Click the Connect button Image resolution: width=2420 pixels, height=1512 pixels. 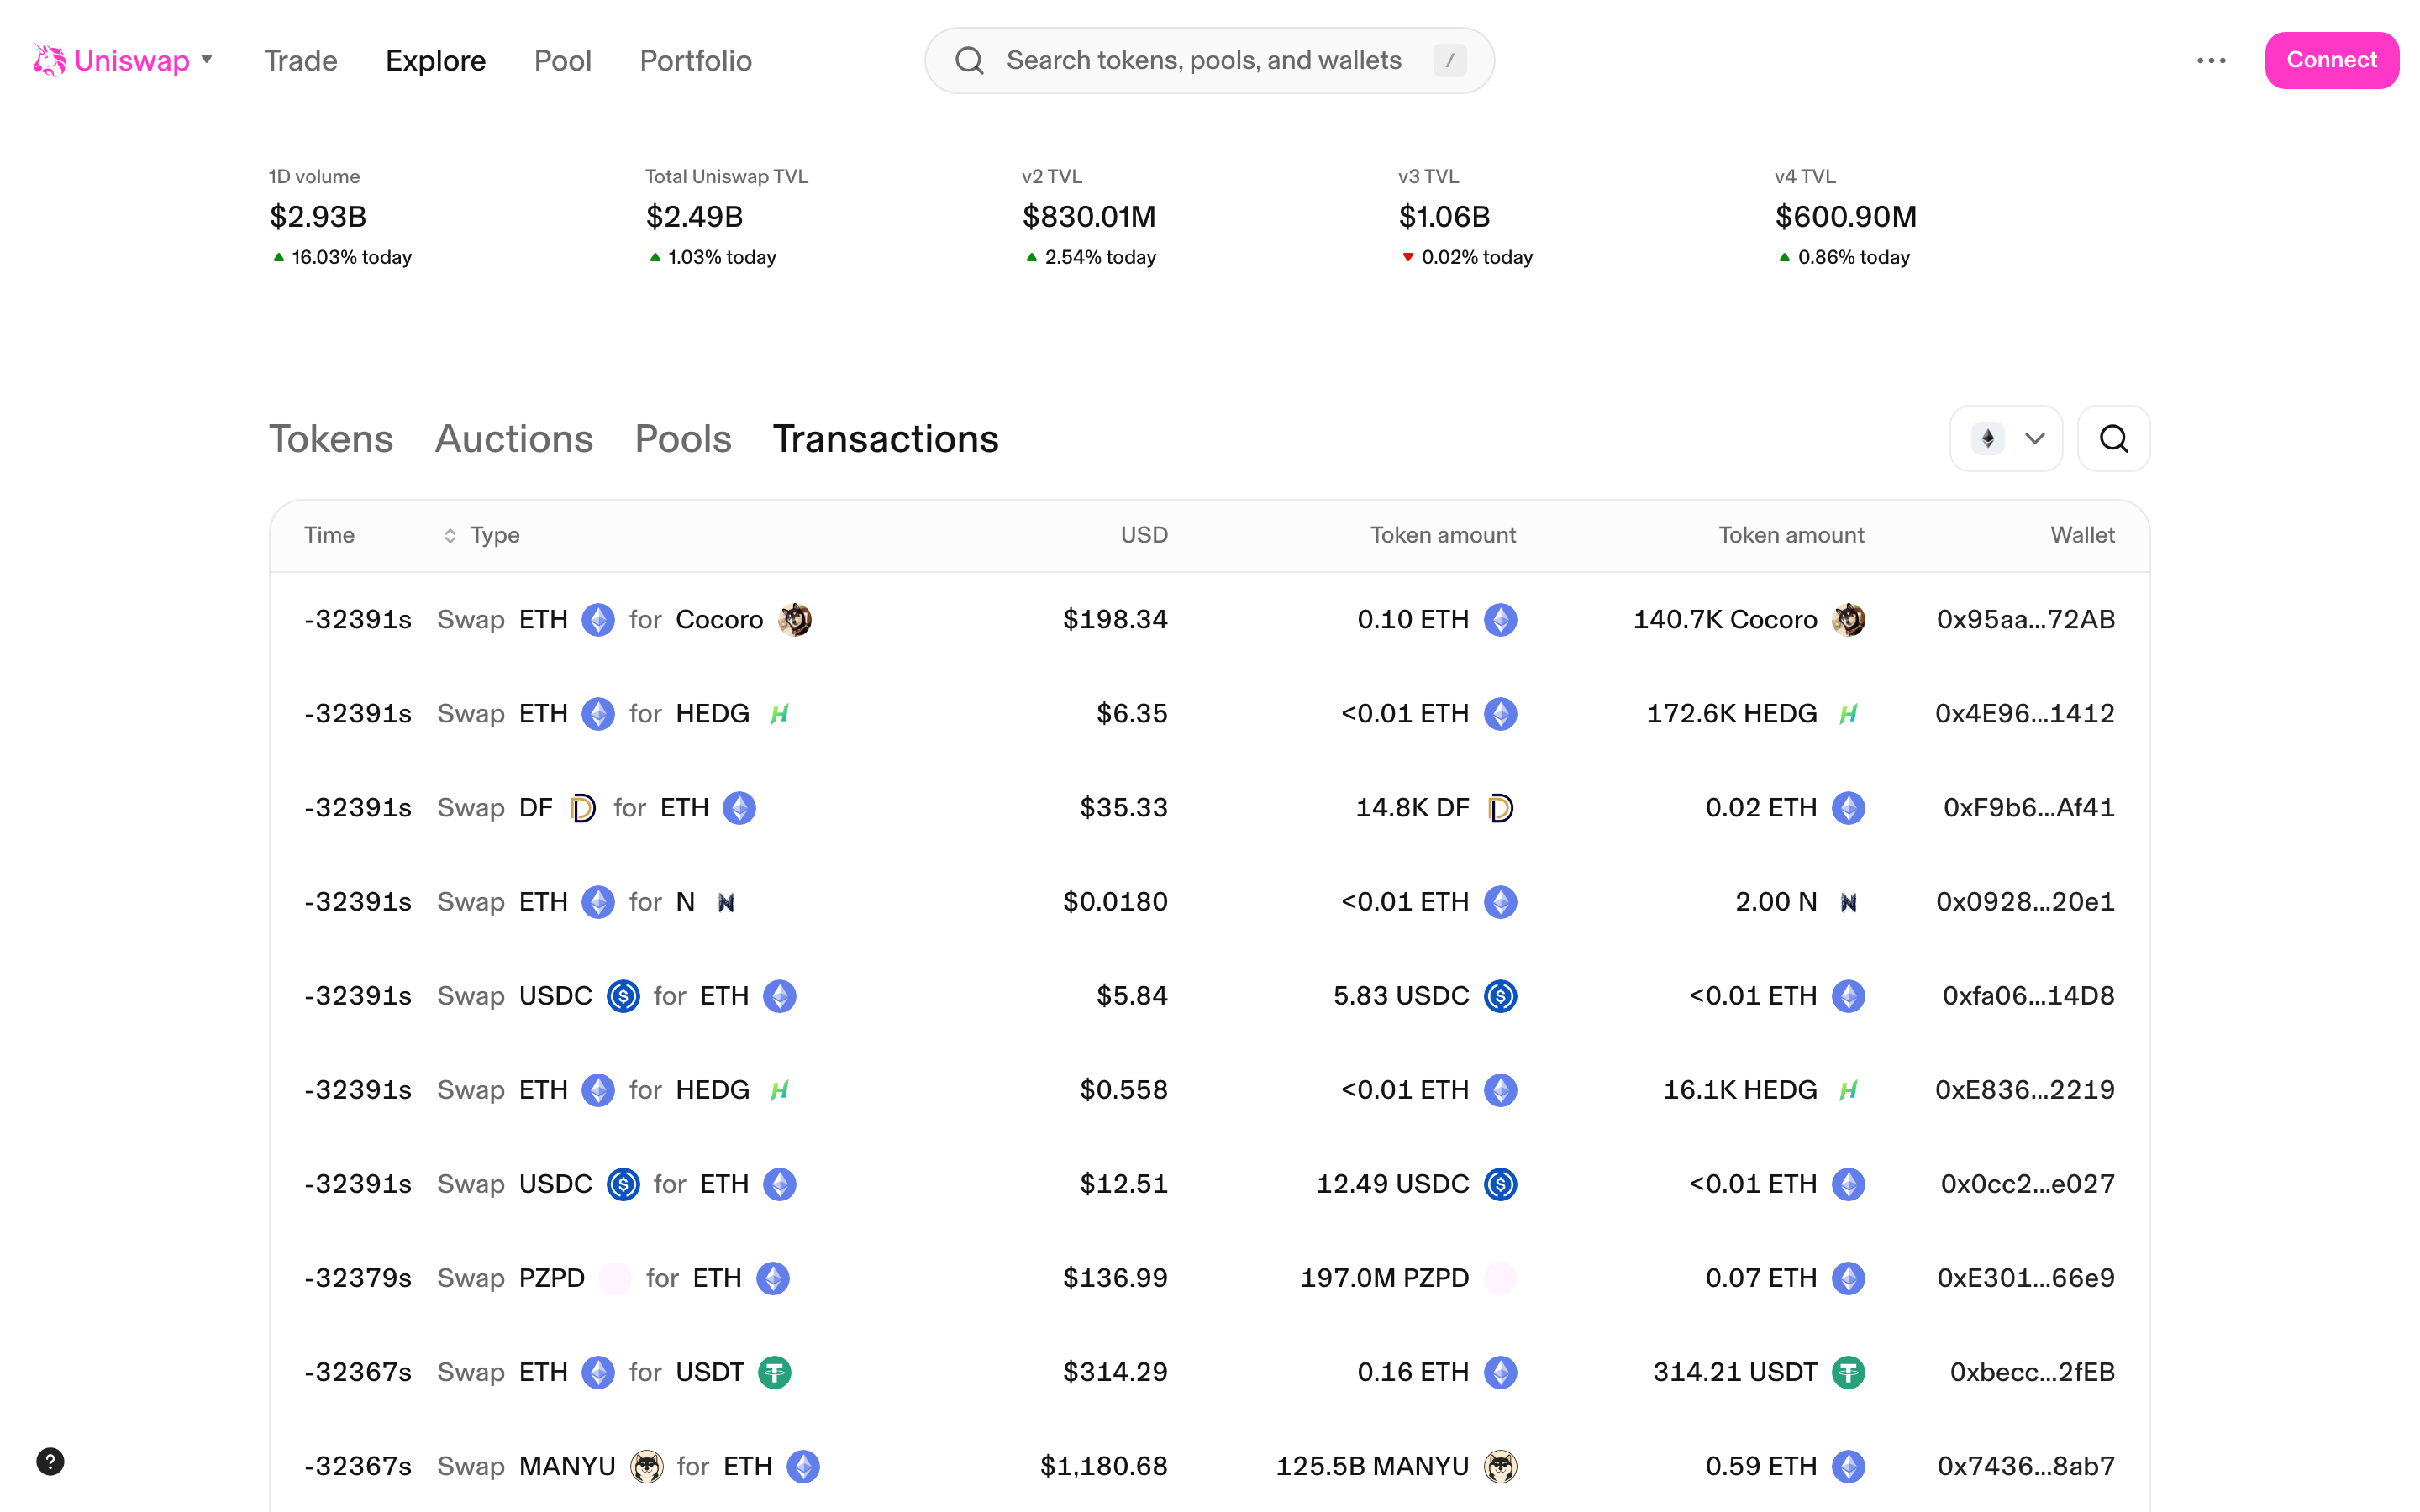click(x=2332, y=60)
